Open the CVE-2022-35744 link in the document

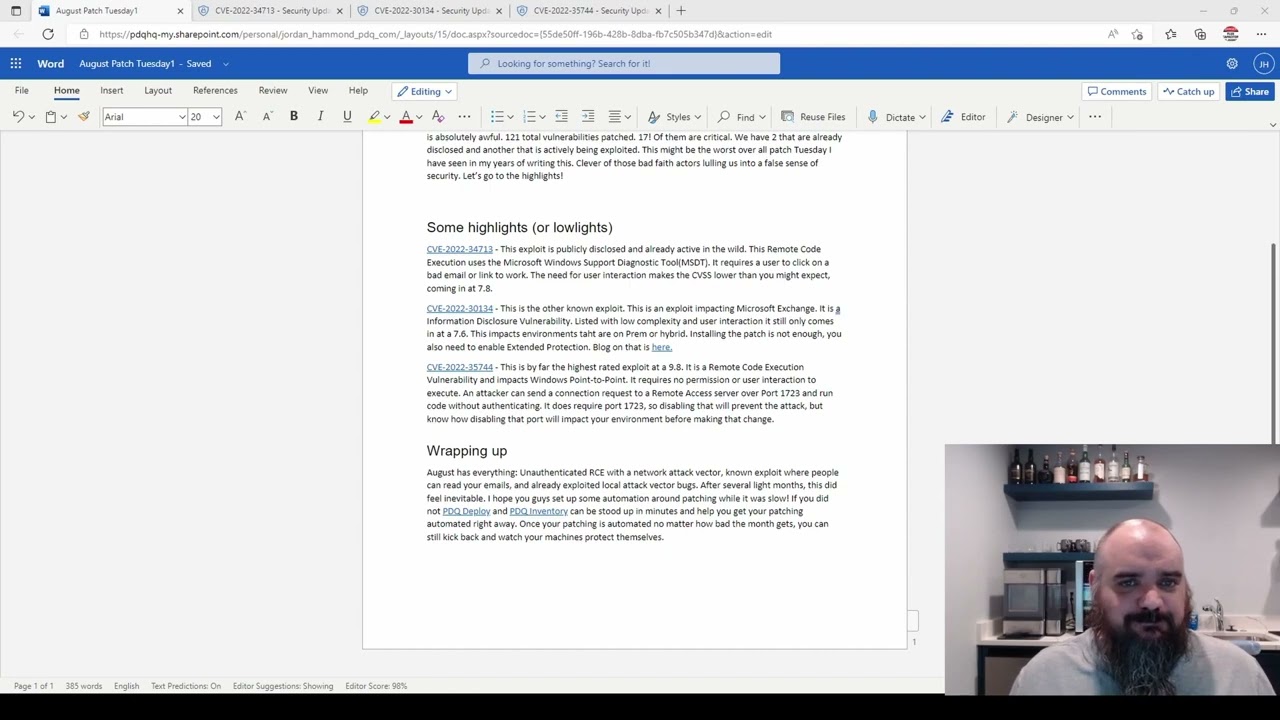[x=460, y=367]
